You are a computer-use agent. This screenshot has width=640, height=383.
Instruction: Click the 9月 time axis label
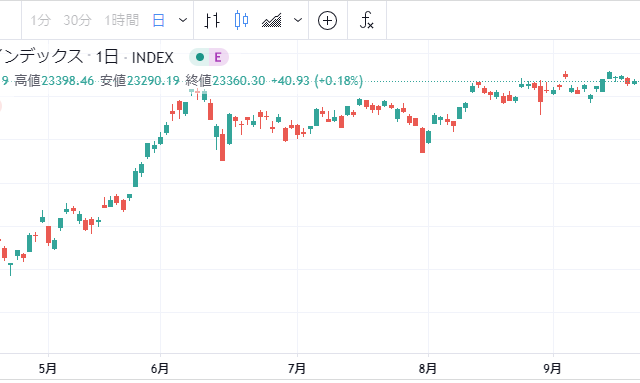[552, 369]
